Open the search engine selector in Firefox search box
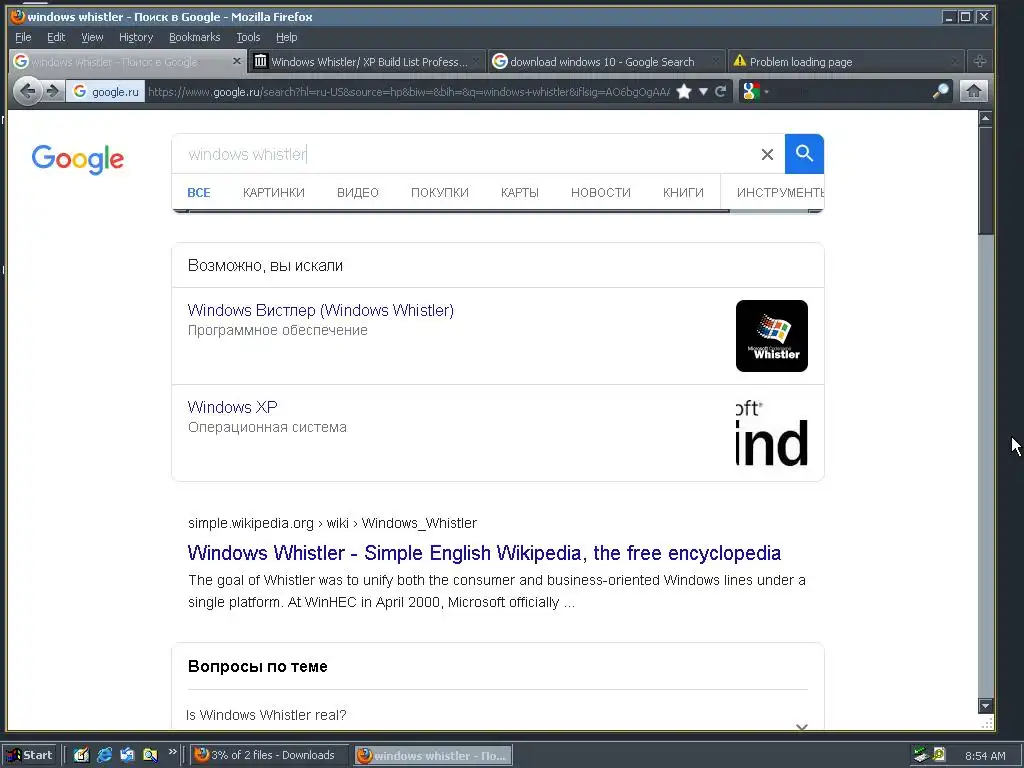 (x=755, y=91)
